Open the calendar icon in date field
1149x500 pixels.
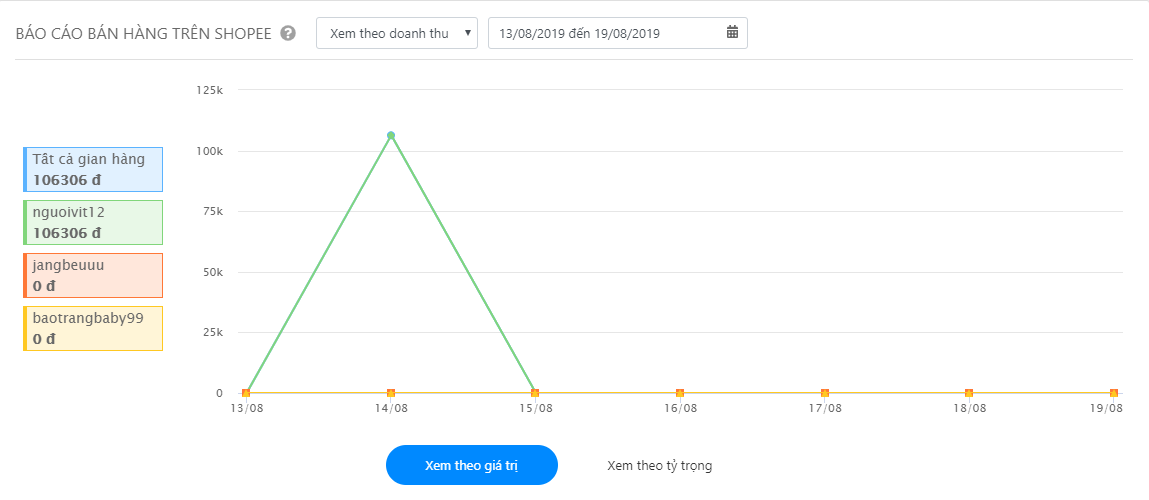tap(732, 32)
